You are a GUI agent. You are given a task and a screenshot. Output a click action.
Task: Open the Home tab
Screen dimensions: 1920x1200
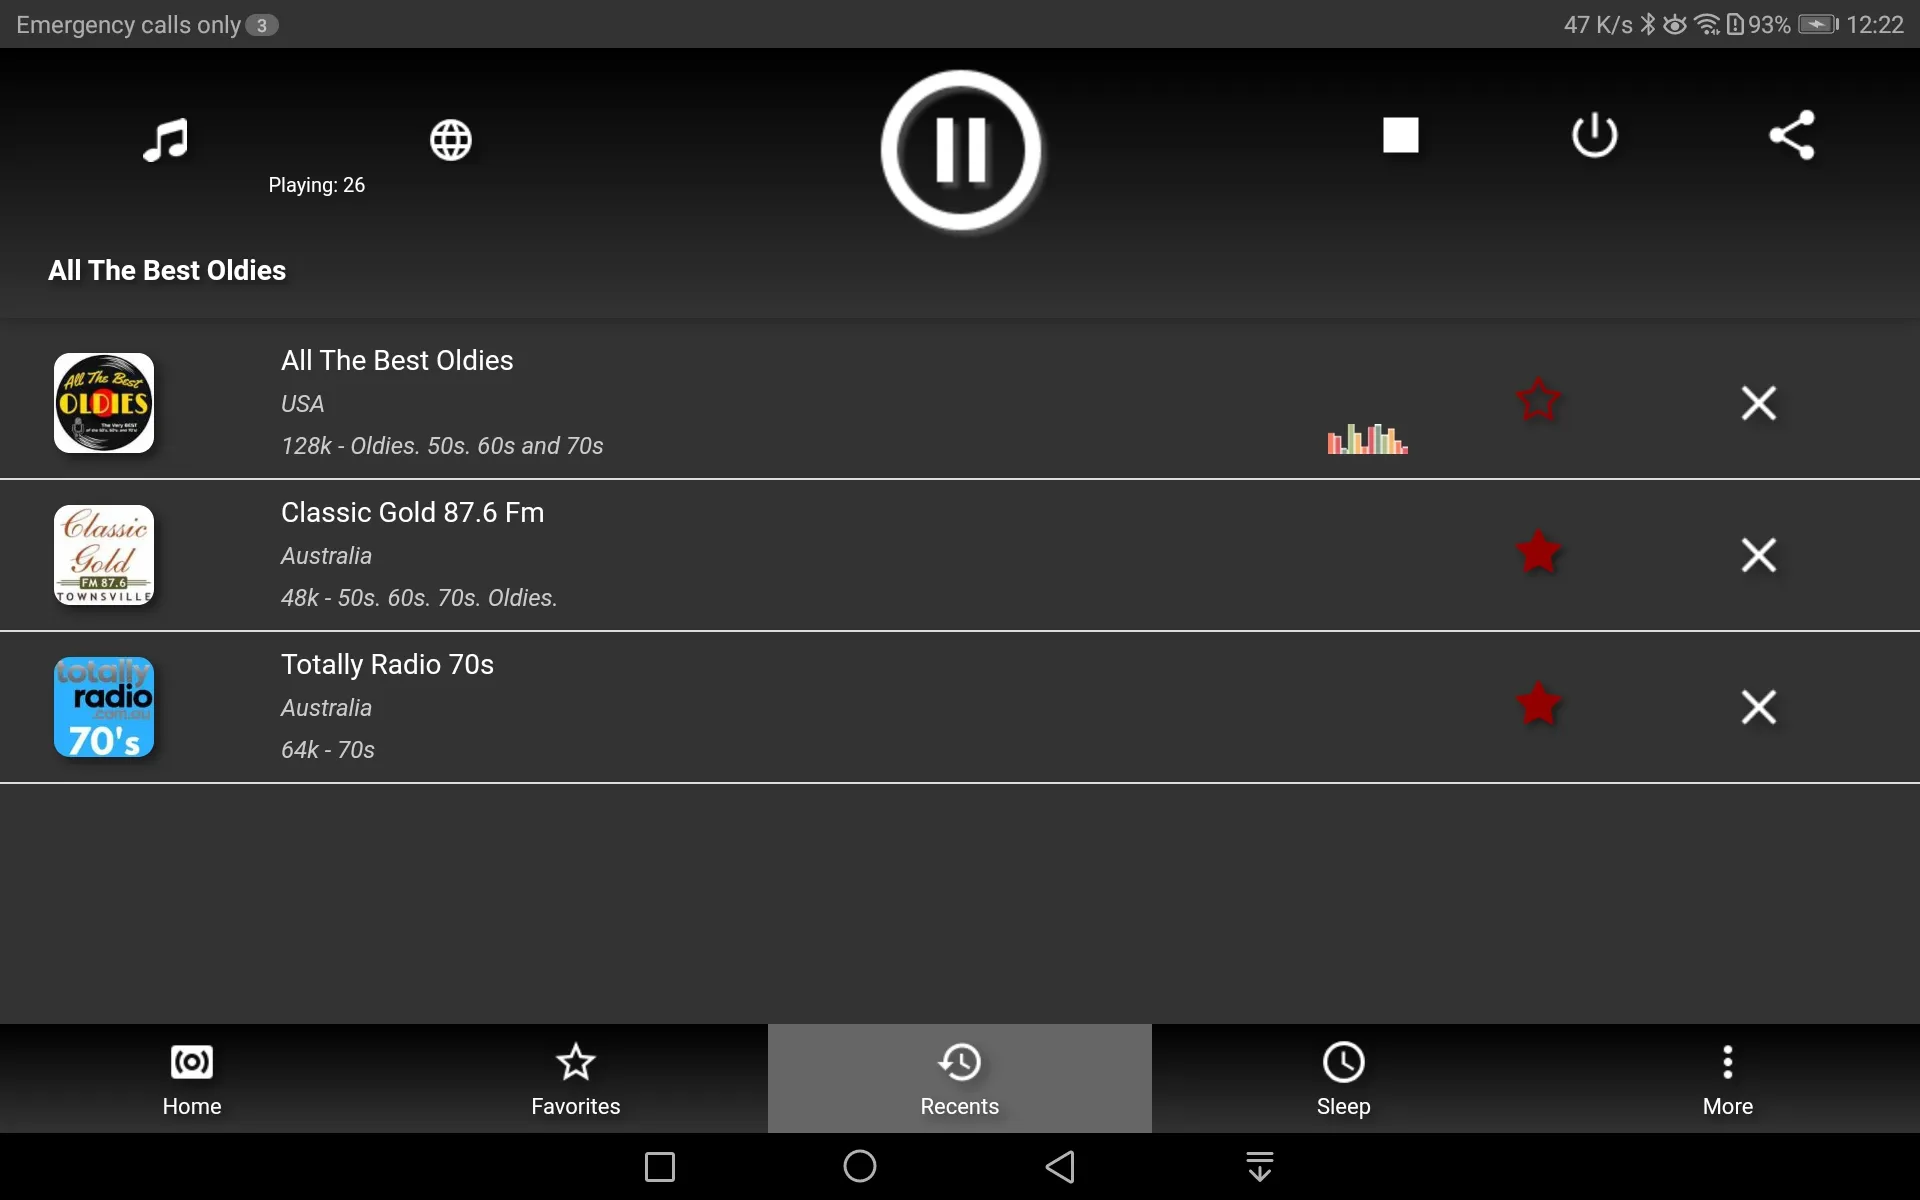(192, 1078)
